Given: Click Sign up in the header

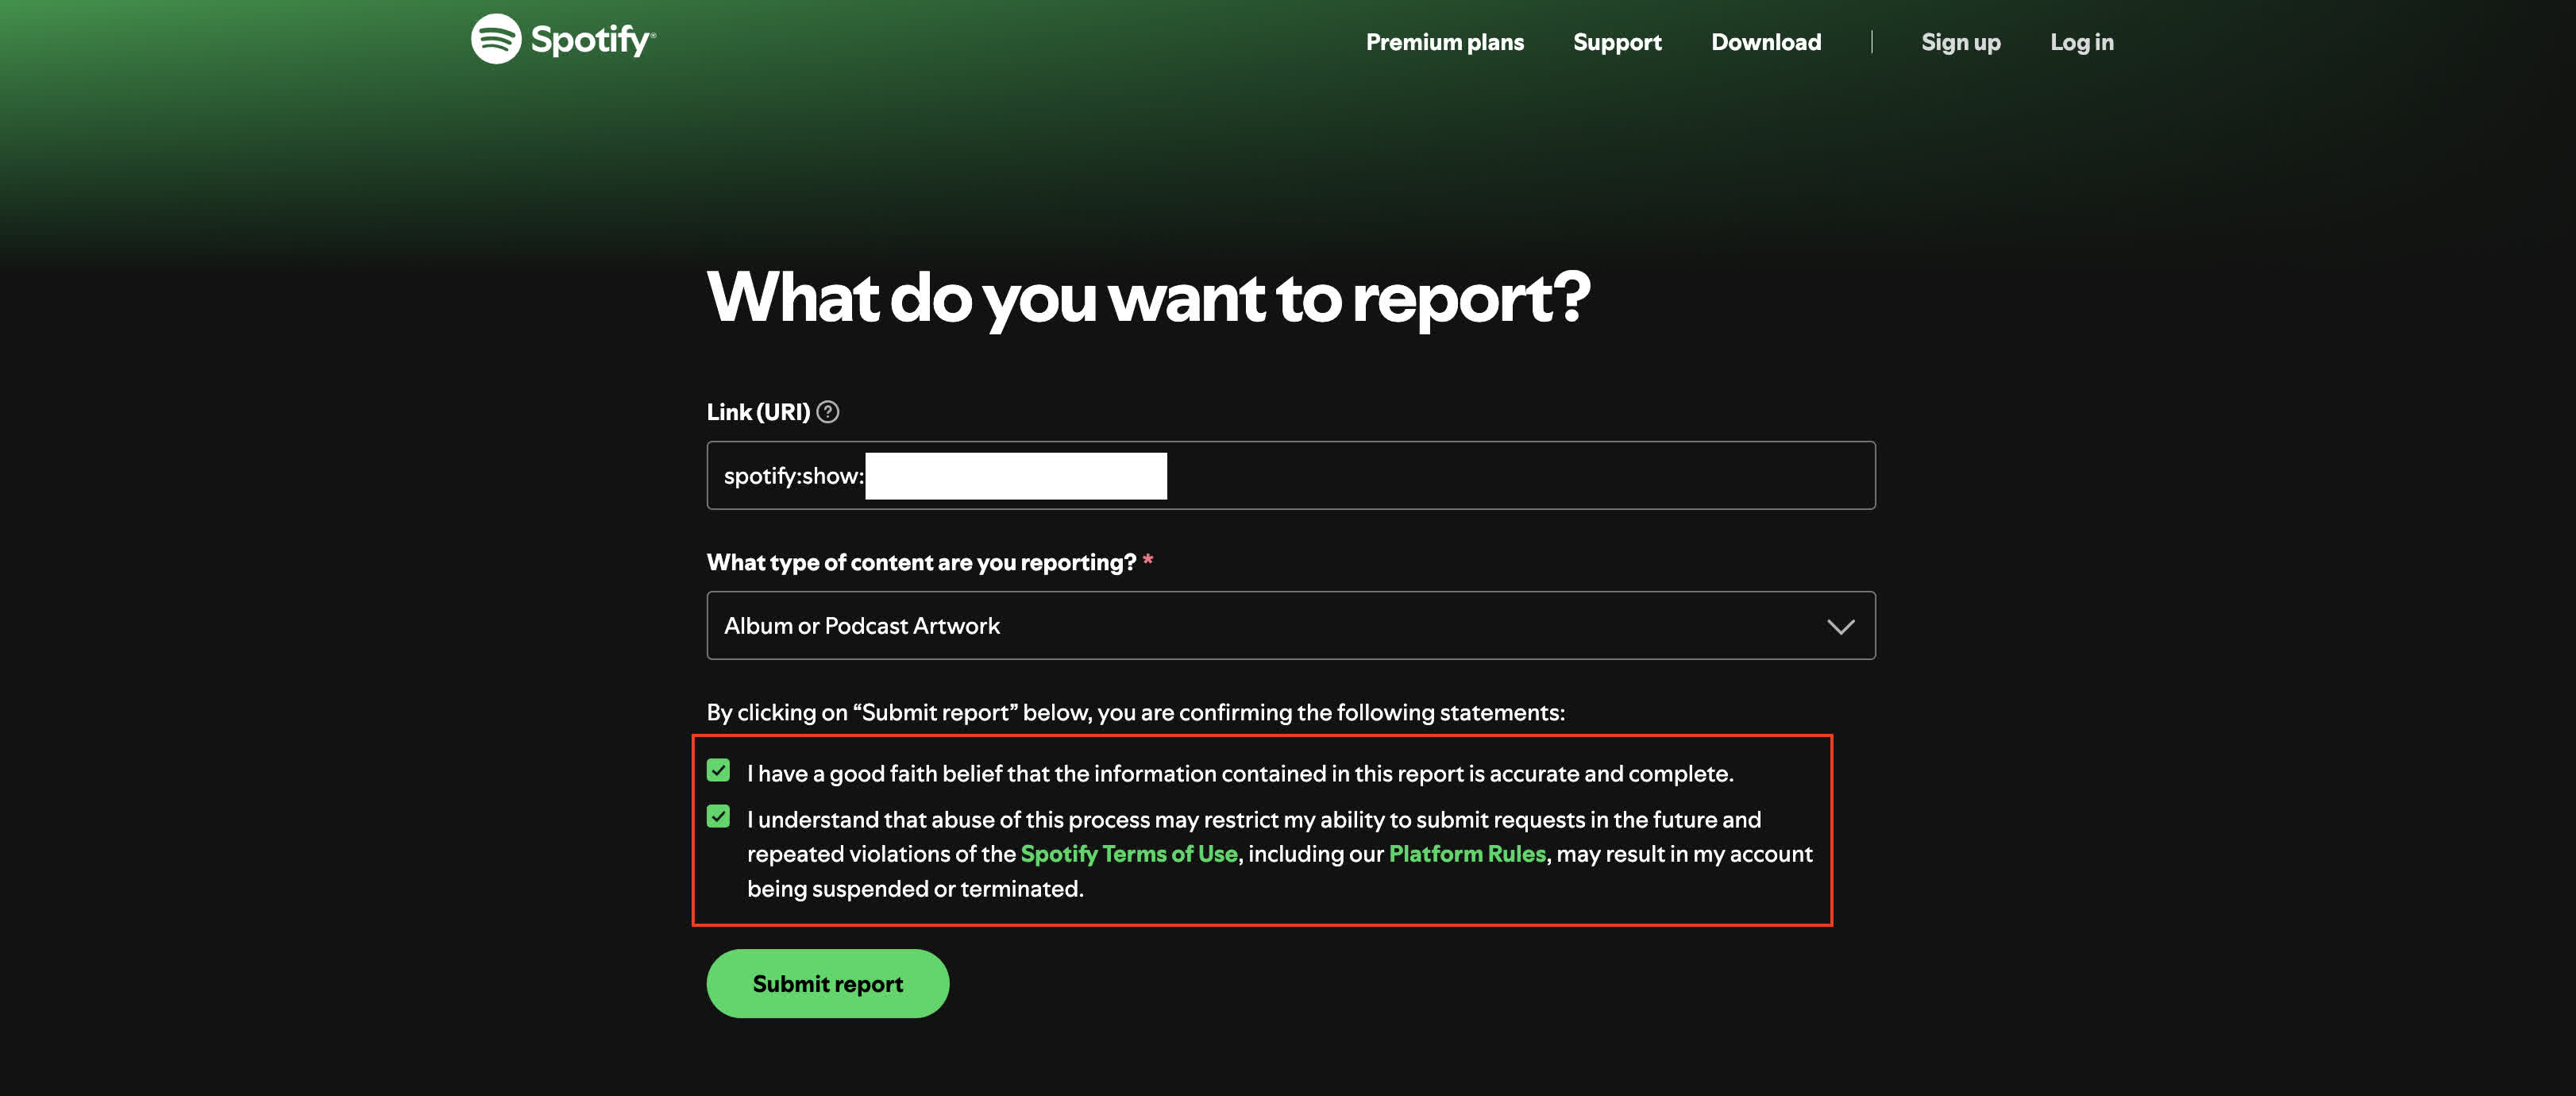Looking at the screenshot, I should [1960, 41].
